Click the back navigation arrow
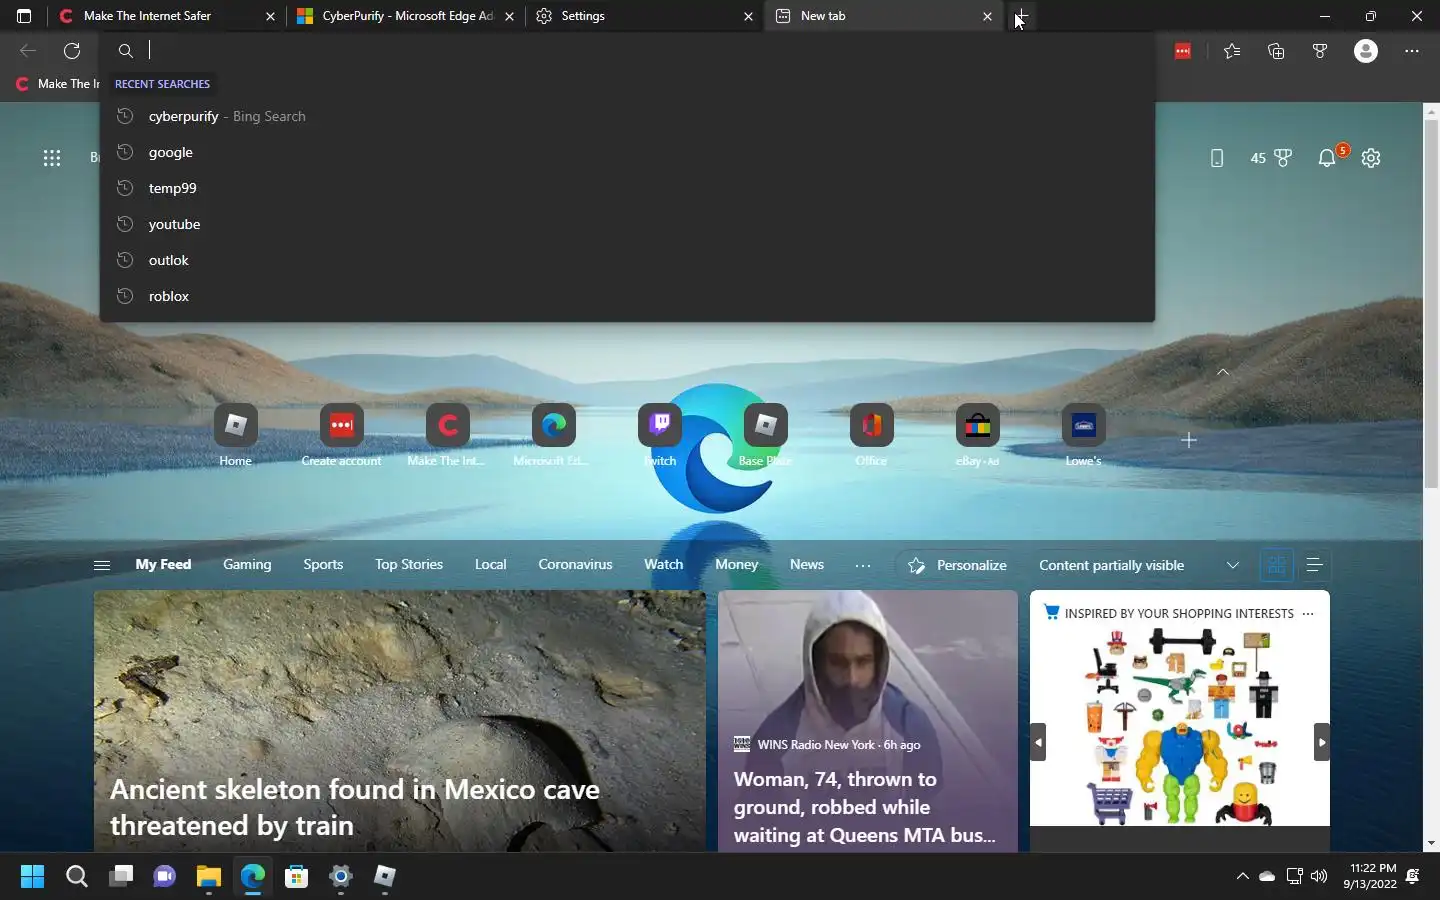The image size is (1440, 900). click(28, 51)
